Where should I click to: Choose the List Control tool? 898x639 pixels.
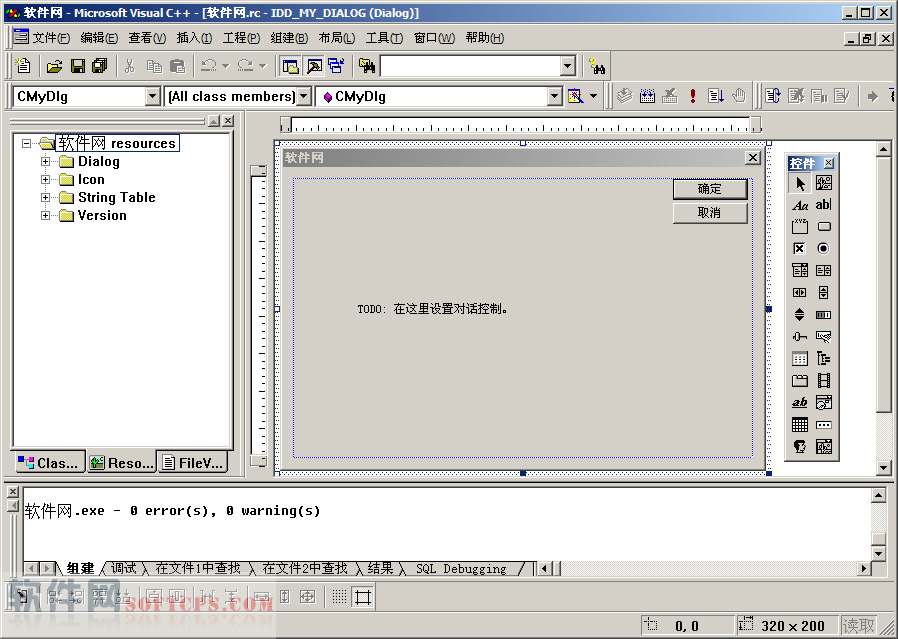(x=800, y=358)
